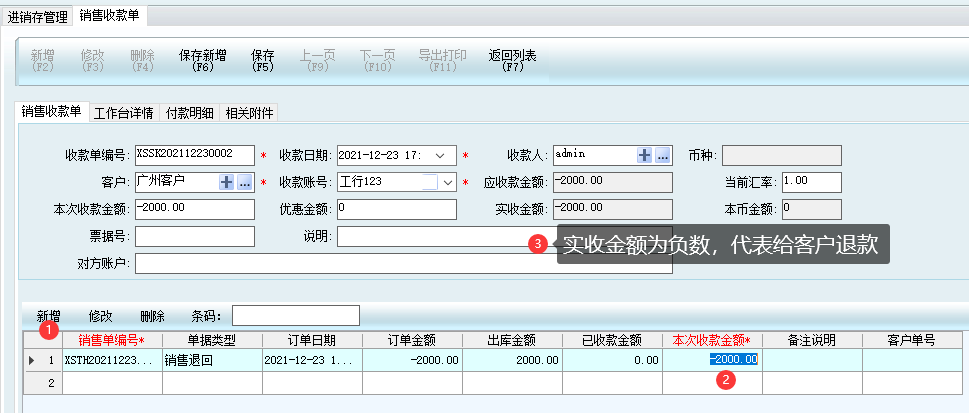Click 新增 button above the detail grid
This screenshot has width=969, height=413.
click(49, 315)
